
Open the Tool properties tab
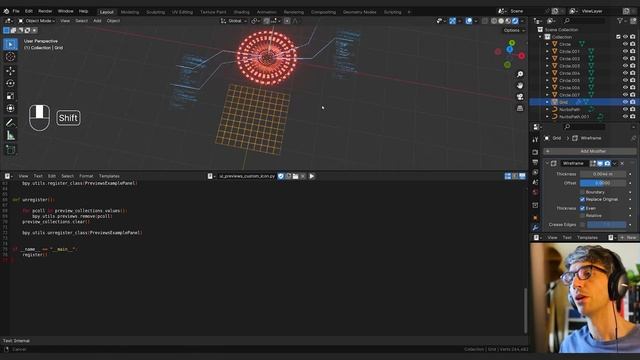[x=535, y=140]
